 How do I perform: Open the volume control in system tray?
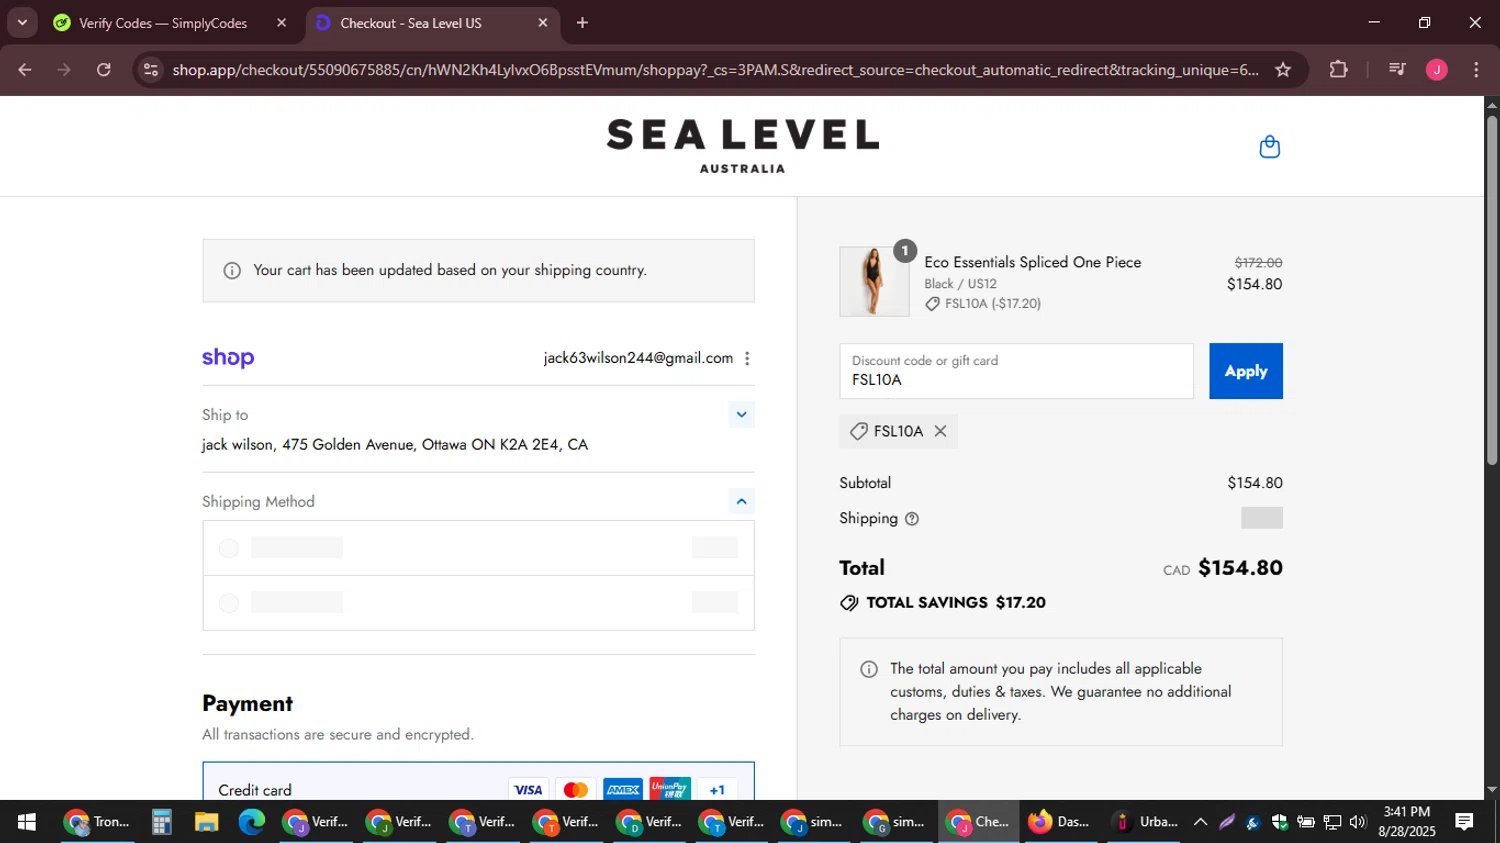click(x=1357, y=822)
